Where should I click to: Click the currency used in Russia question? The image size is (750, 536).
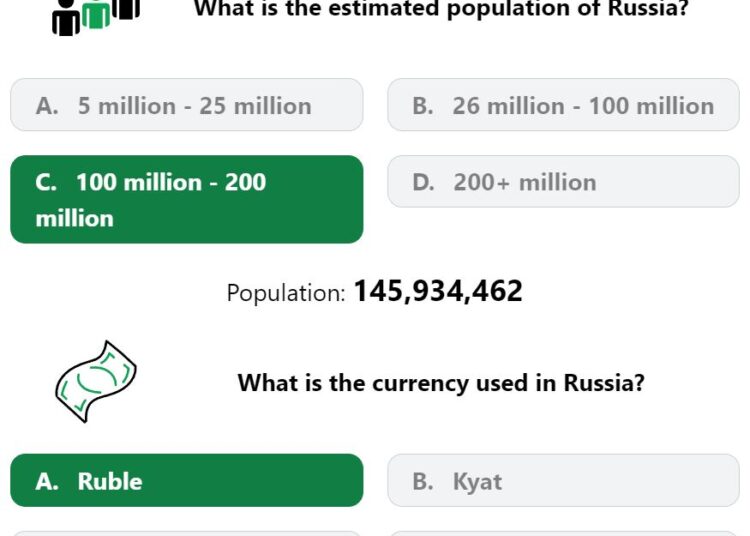441,383
